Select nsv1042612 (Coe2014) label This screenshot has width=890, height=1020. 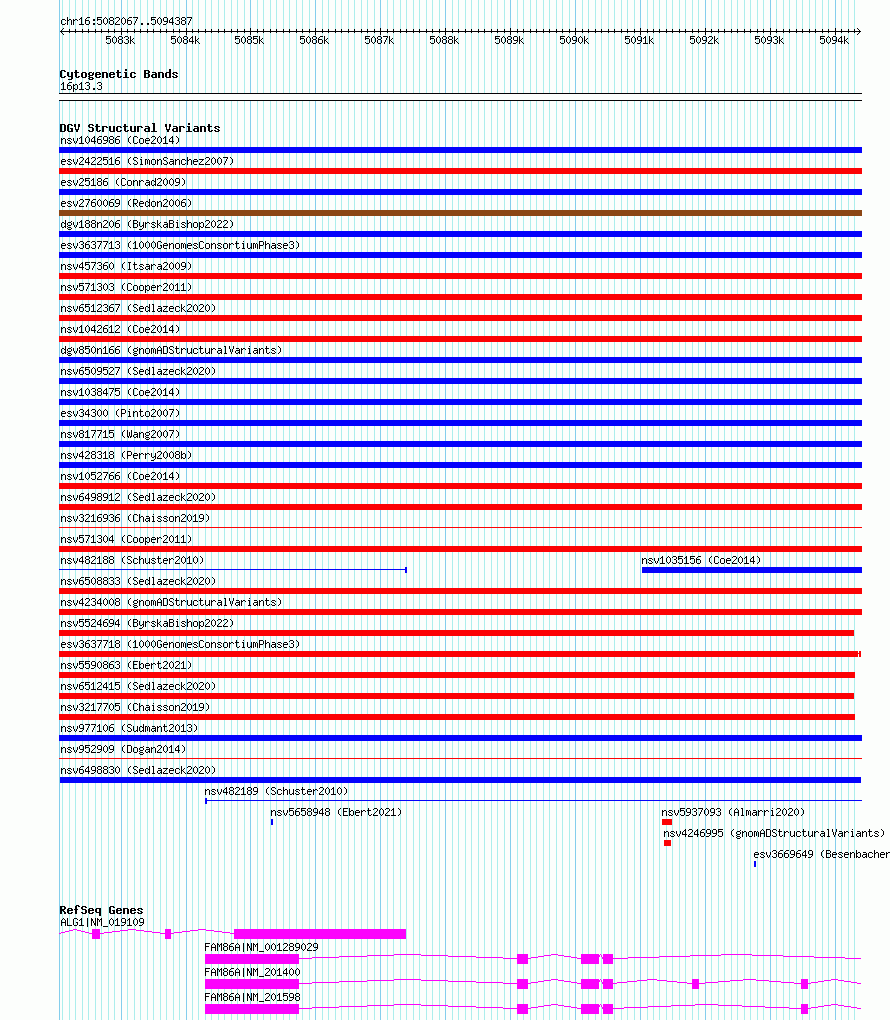pos(120,329)
